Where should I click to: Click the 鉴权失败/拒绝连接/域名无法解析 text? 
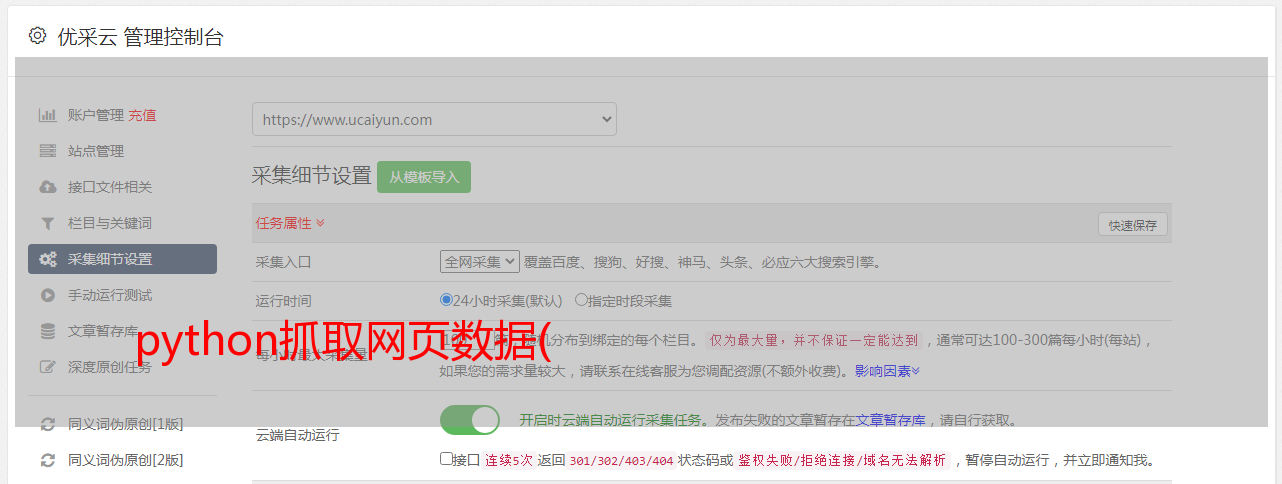[x=842, y=461]
